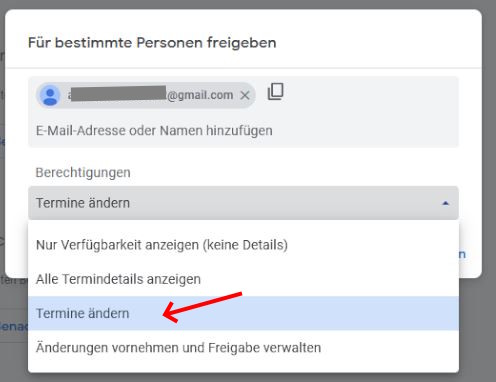Click the red arrow pointing at 'Termine ändern'
The height and width of the screenshot is (382, 496).
(x=202, y=307)
